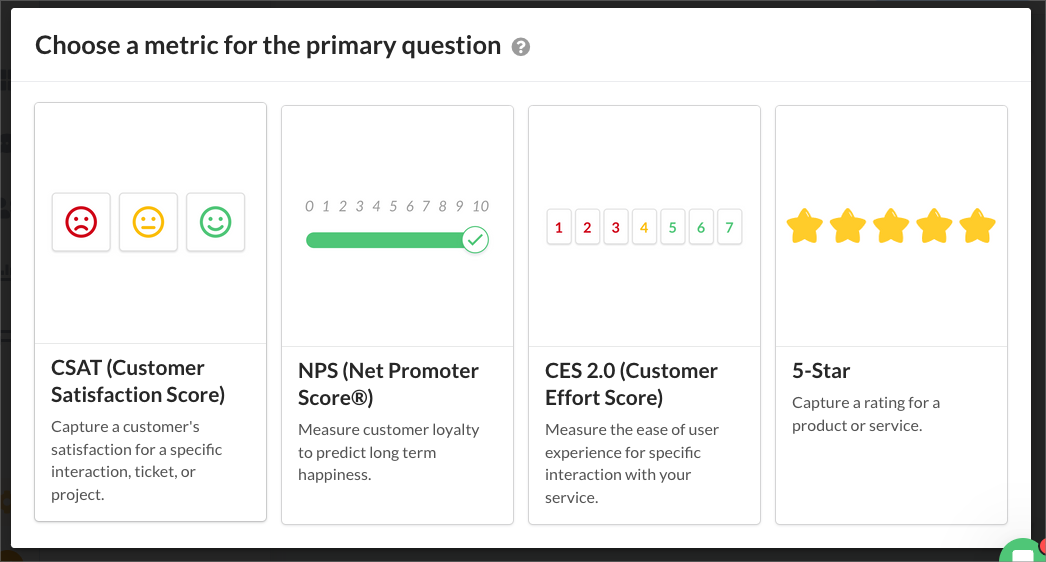The image size is (1046, 562).
Task: Click the help question mark icon
Action: click(521, 47)
